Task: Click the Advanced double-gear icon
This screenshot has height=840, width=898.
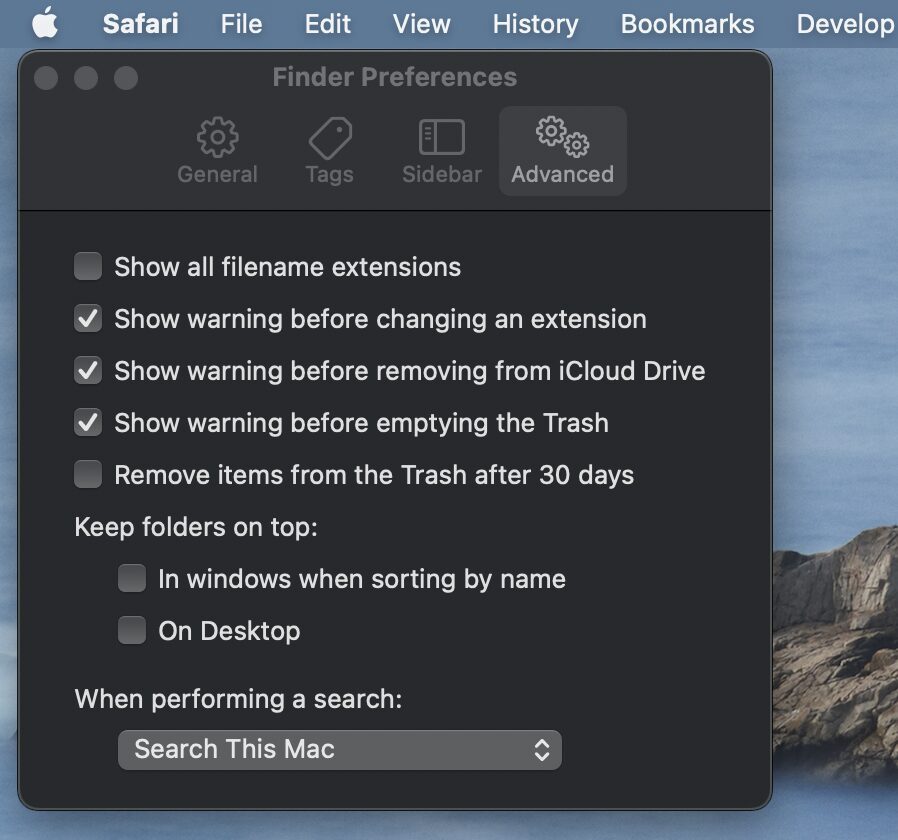Action: [562, 136]
